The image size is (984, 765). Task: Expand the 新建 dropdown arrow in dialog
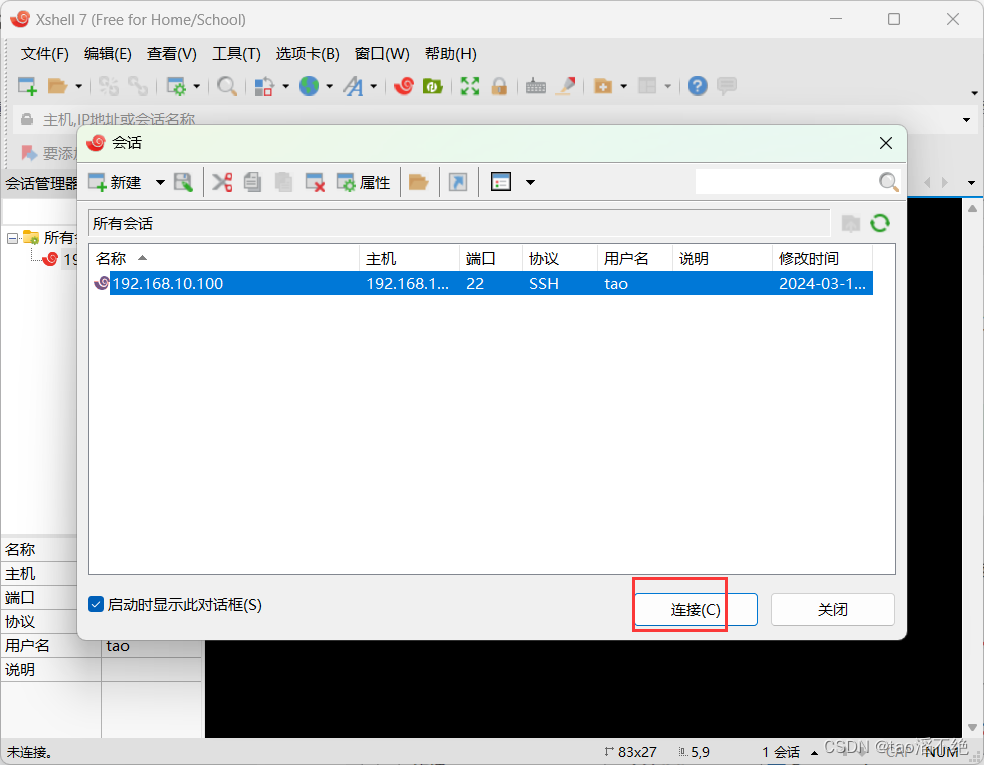[160, 183]
